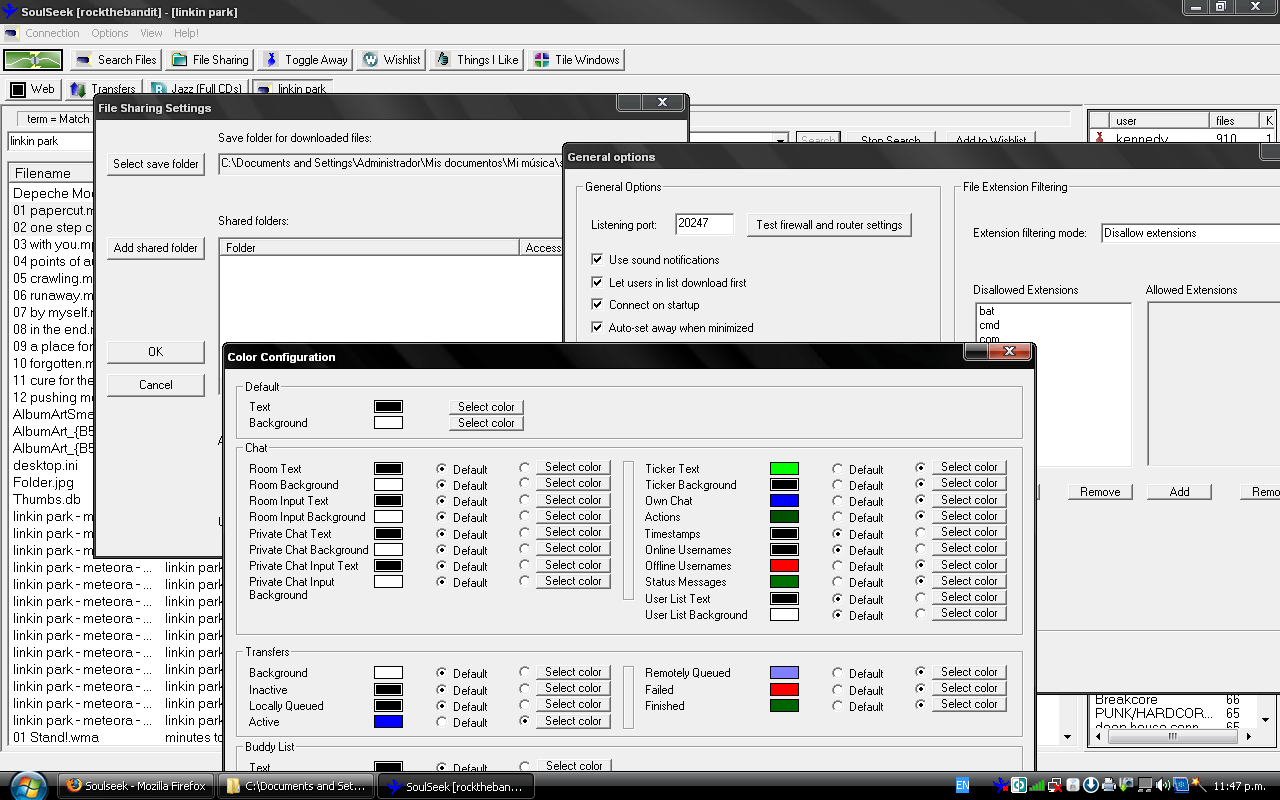
Task: Click the Filename column header
Action: click(x=50, y=173)
